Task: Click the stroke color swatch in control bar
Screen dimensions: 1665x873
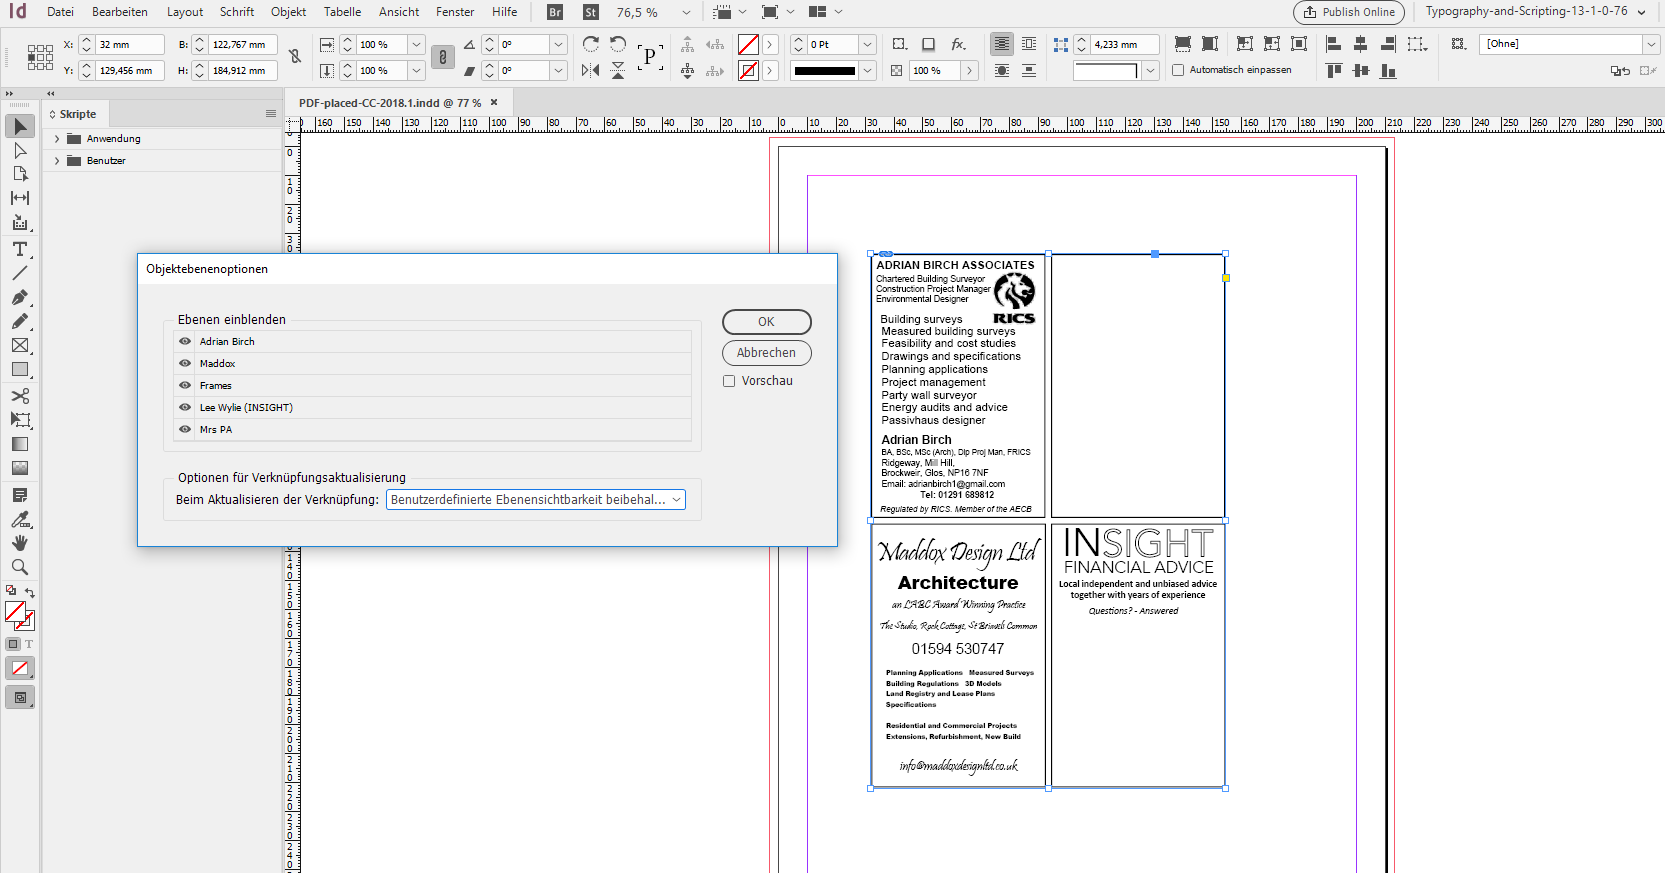Action: coord(748,70)
